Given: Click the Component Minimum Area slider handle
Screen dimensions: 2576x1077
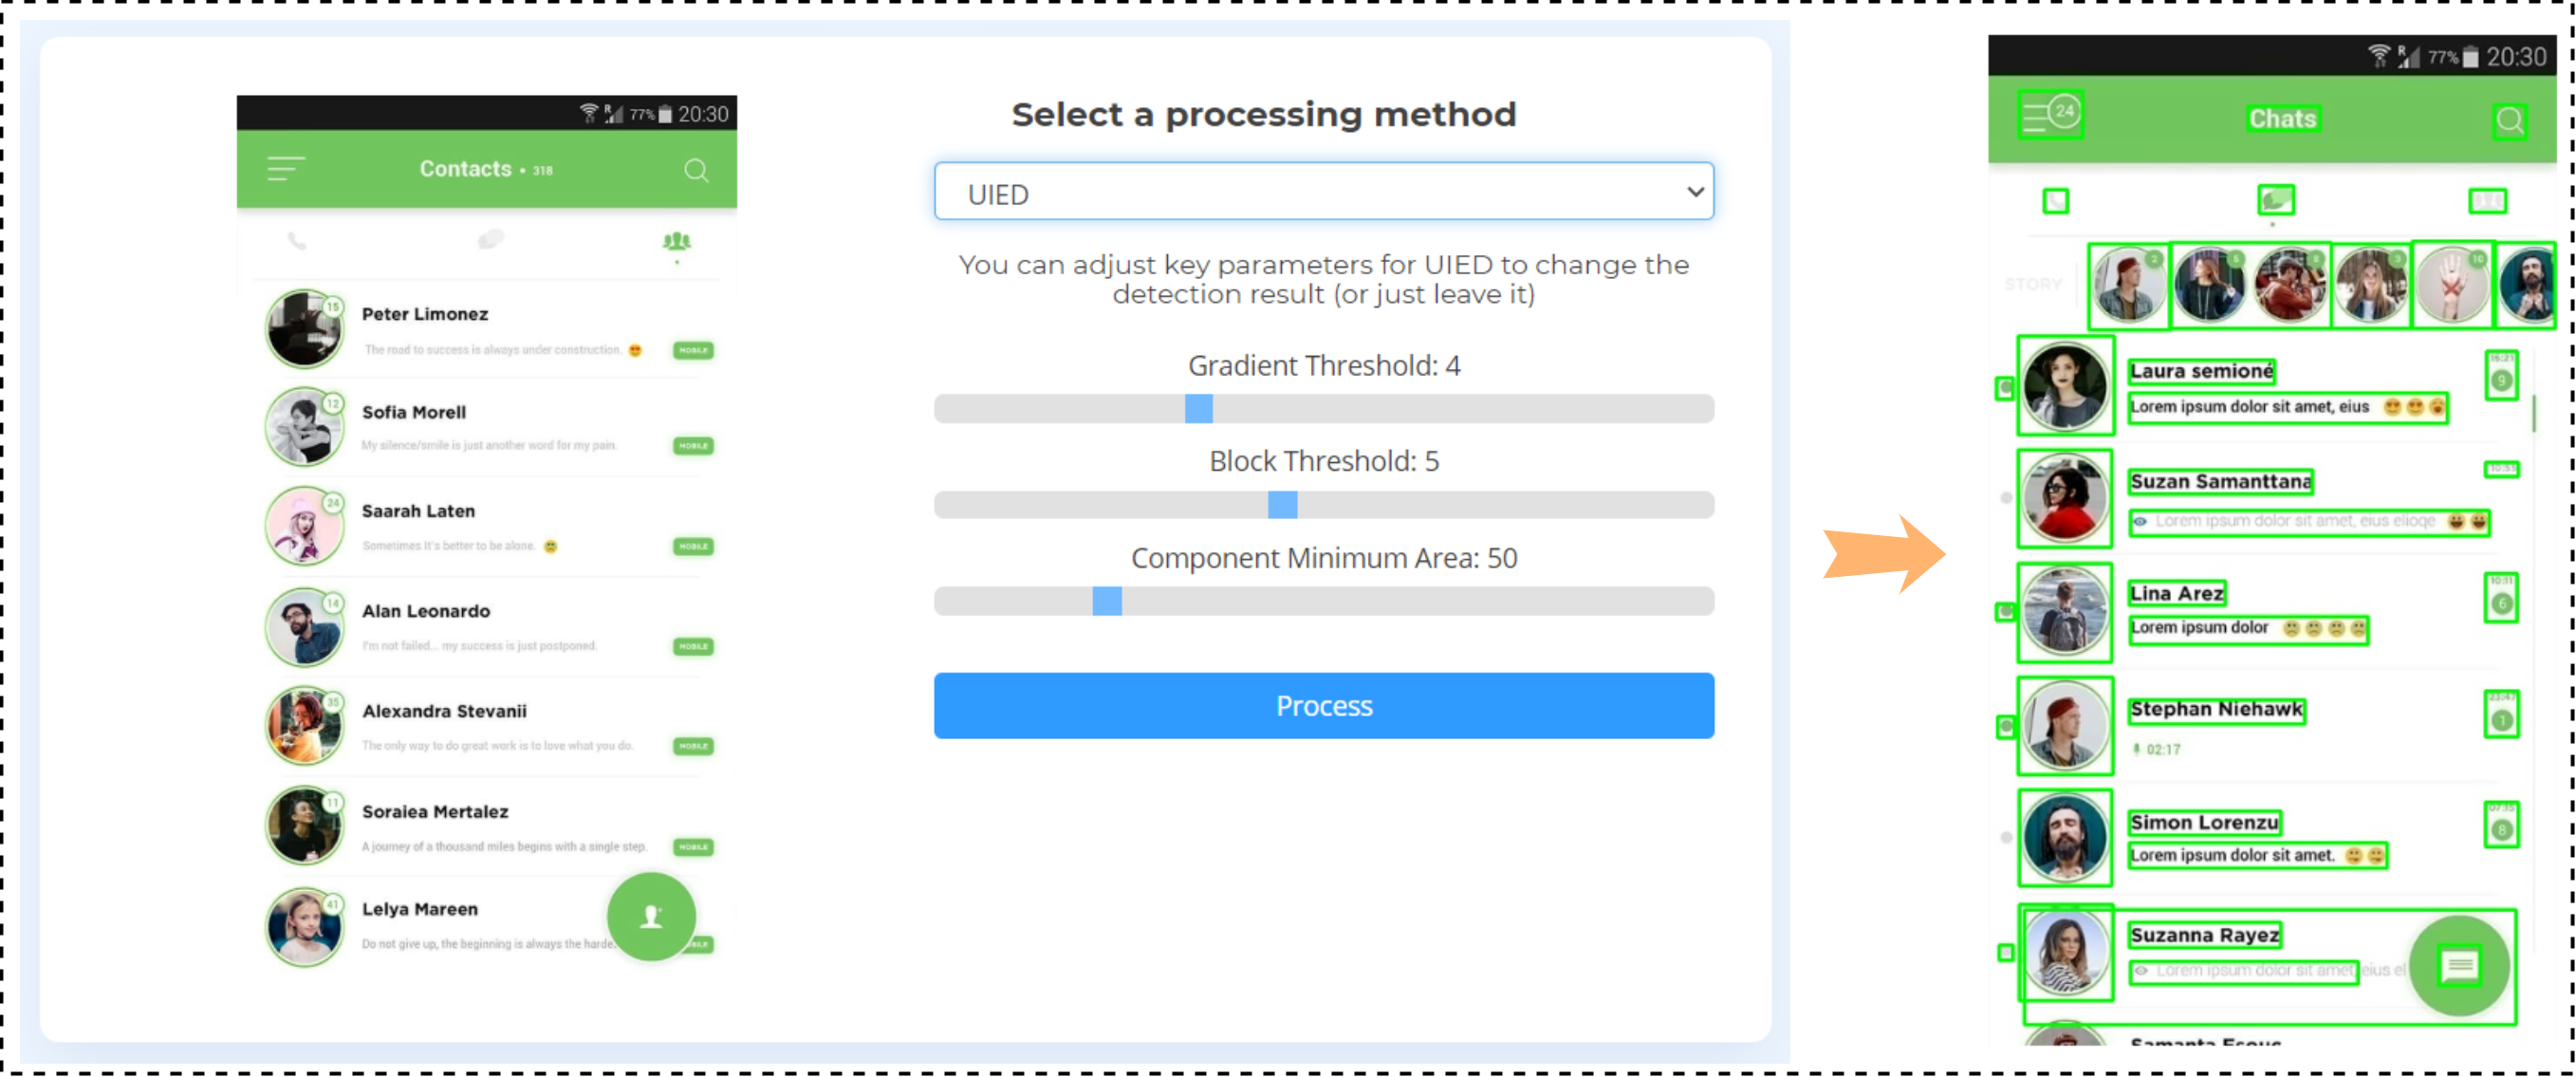Looking at the screenshot, I should 1107,601.
